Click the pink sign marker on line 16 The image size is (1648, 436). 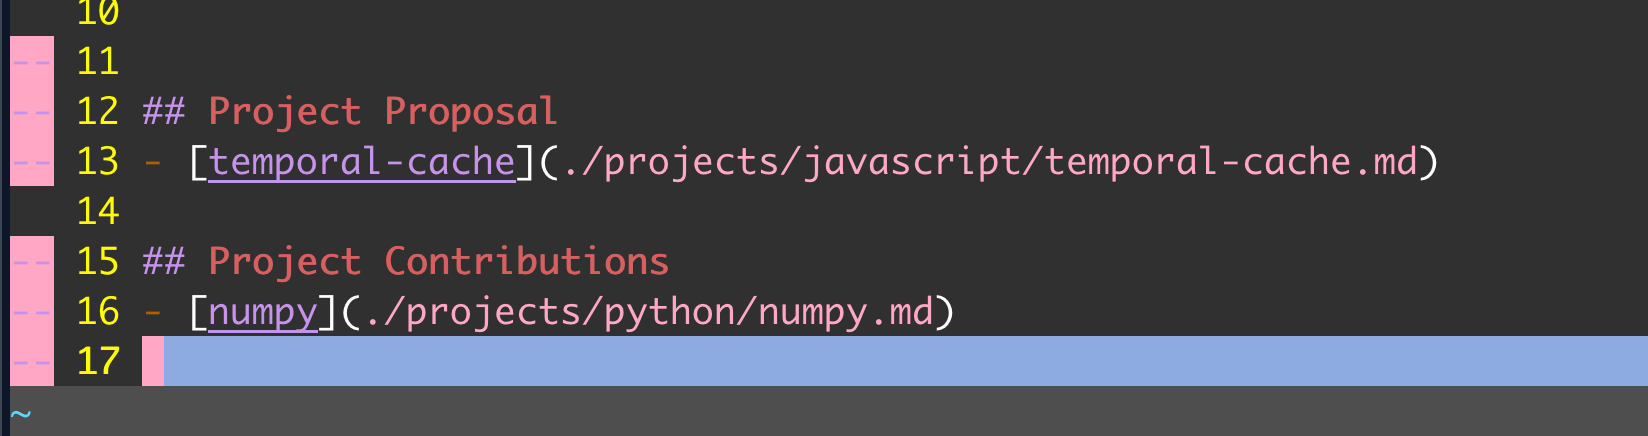pyautogui.click(x=32, y=311)
